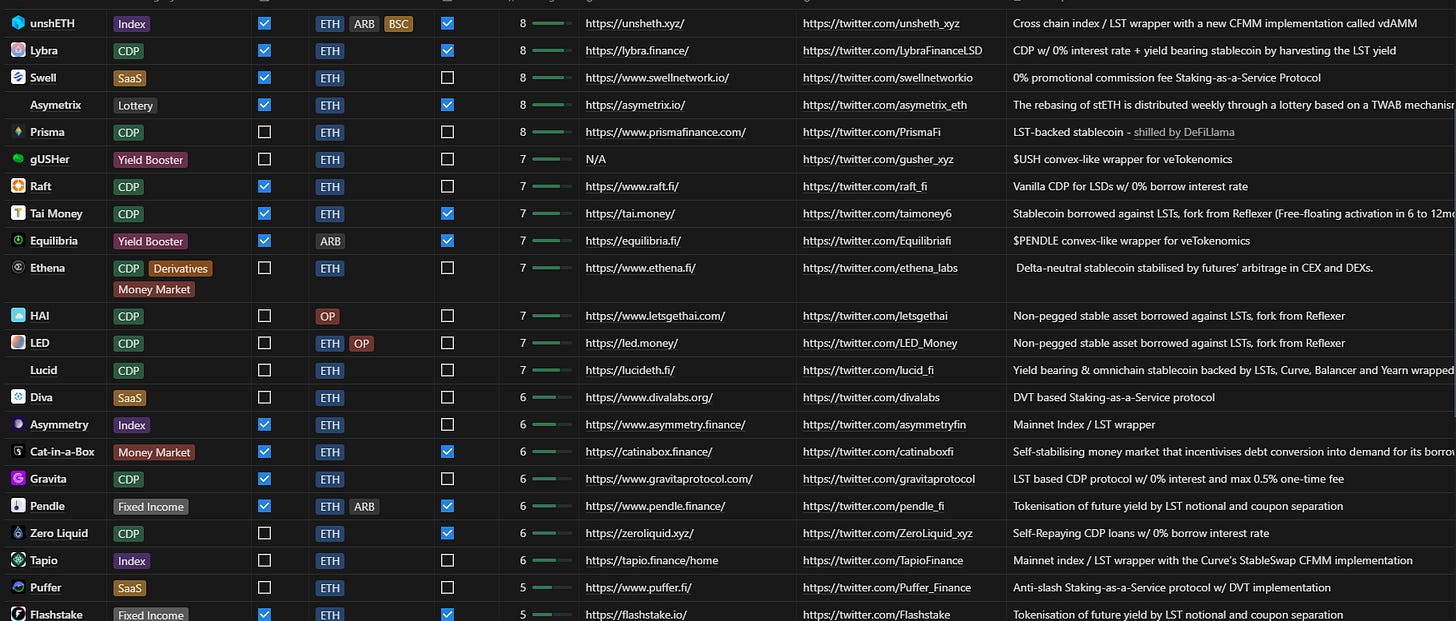
Task: Click the Asymetrix project name cell
Action: pos(55,104)
